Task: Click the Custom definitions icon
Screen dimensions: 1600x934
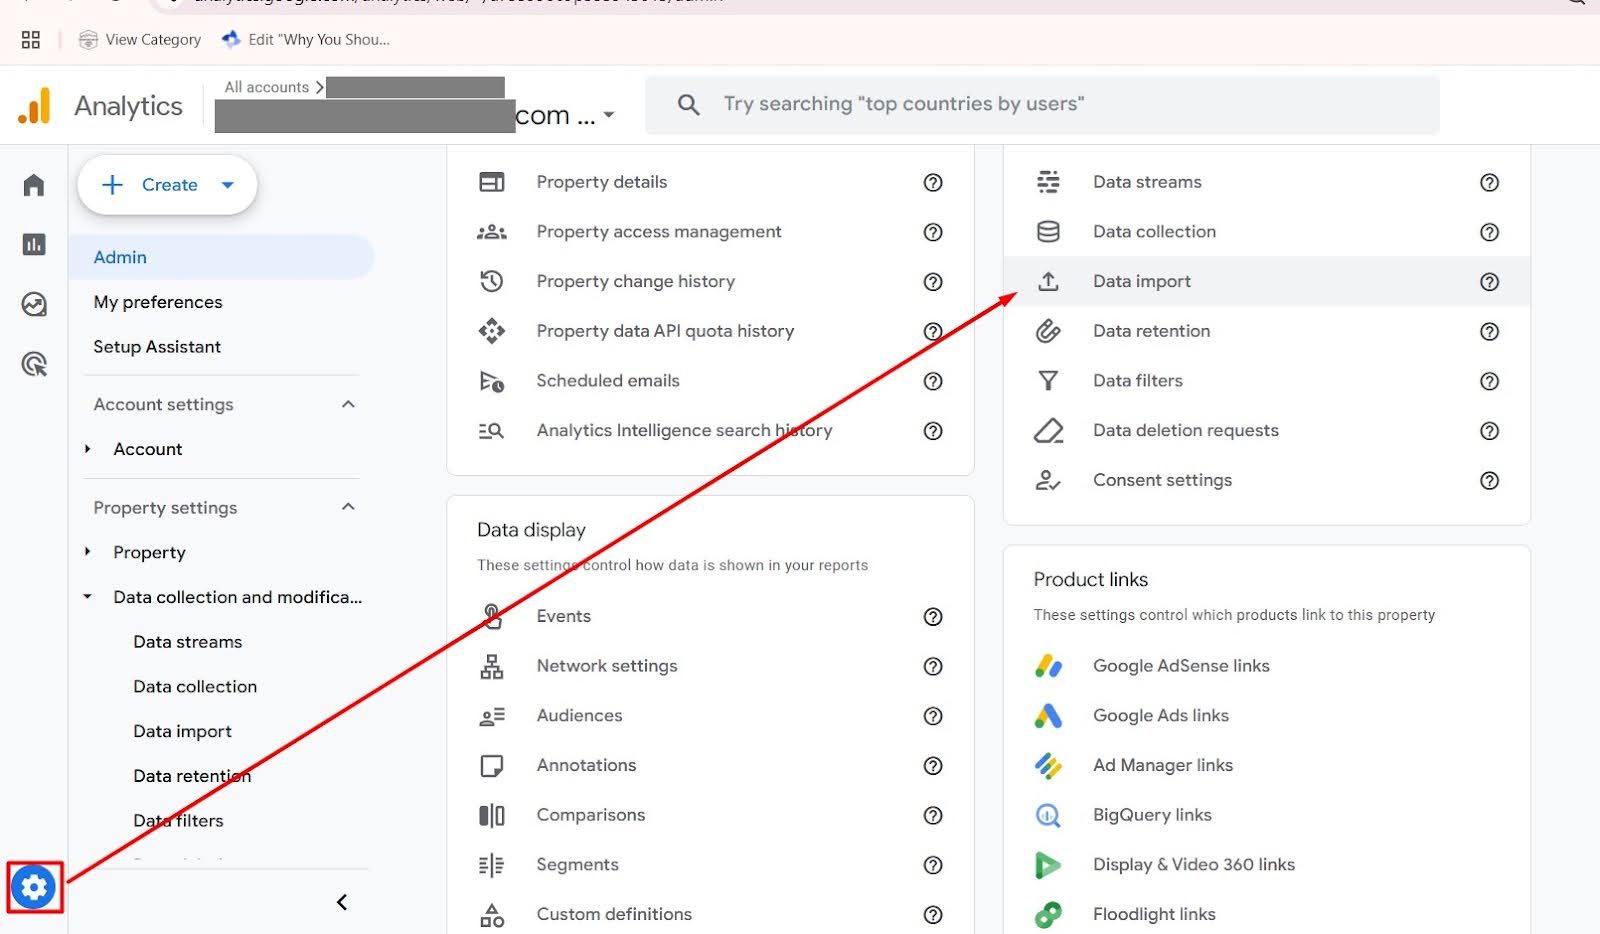Action: point(491,915)
